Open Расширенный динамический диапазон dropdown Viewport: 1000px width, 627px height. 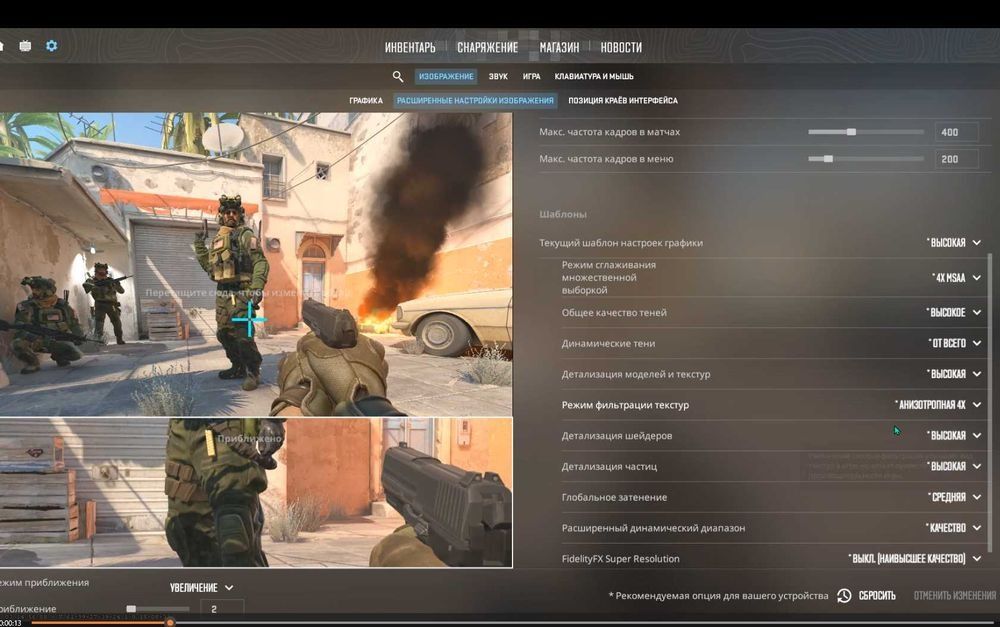click(x=953, y=527)
